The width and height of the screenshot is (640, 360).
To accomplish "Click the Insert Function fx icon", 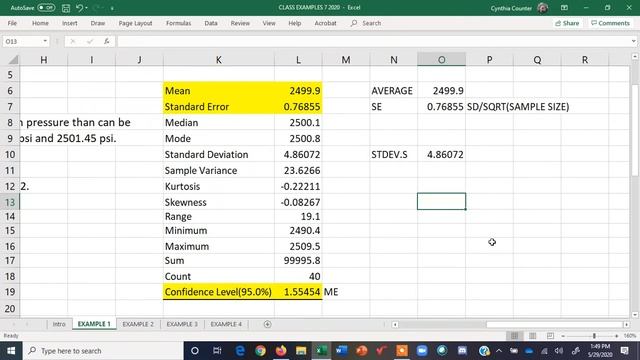I will (x=107, y=41).
